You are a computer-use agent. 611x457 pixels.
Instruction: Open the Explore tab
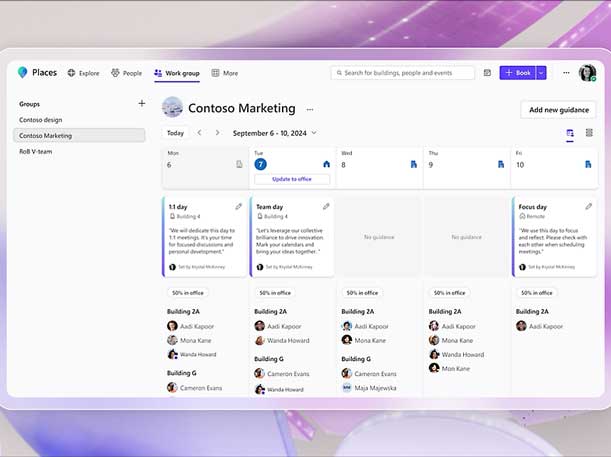tap(83, 73)
